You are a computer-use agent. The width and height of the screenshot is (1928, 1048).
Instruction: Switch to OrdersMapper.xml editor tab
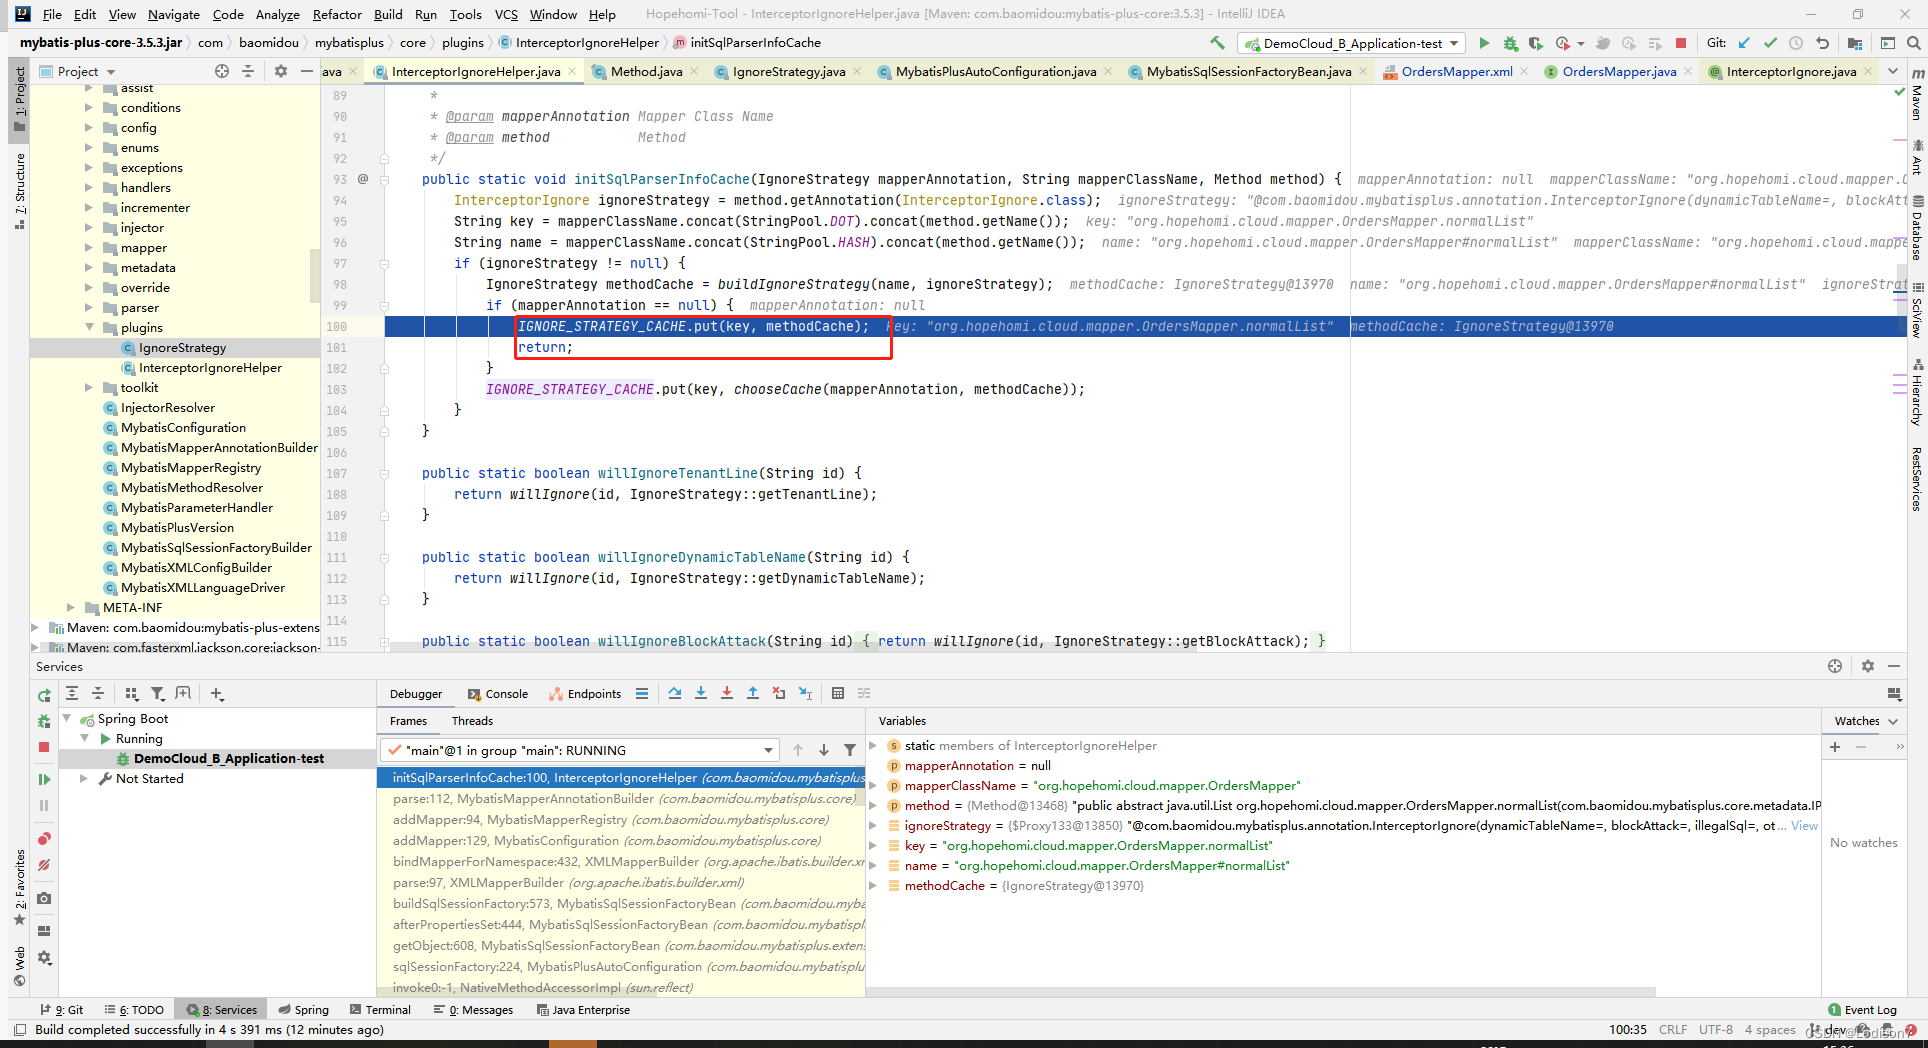[1456, 71]
